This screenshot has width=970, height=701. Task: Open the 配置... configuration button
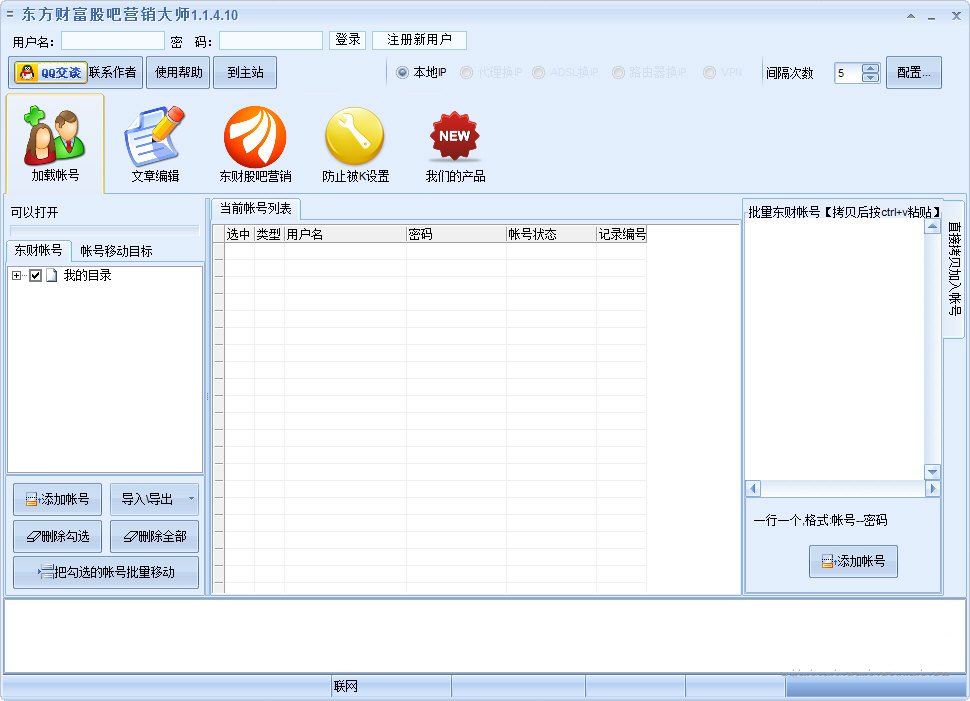click(914, 72)
